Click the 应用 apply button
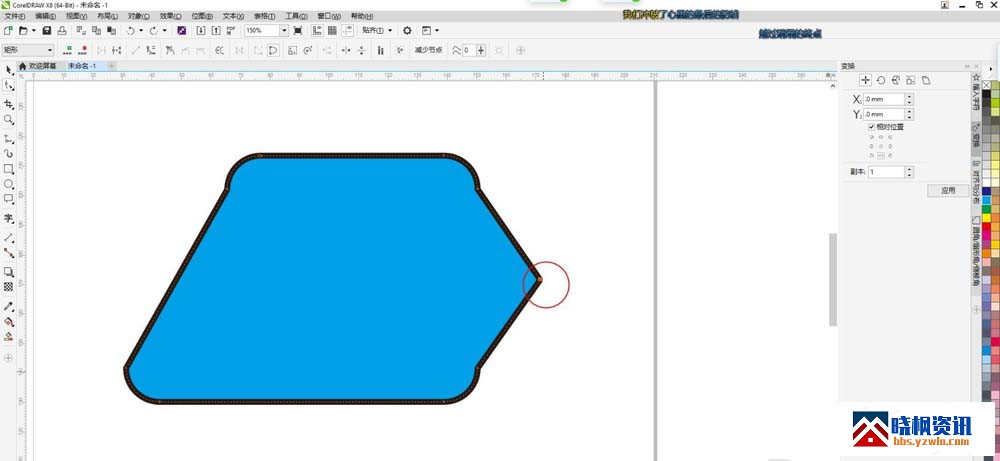1000x461 pixels. coord(948,190)
